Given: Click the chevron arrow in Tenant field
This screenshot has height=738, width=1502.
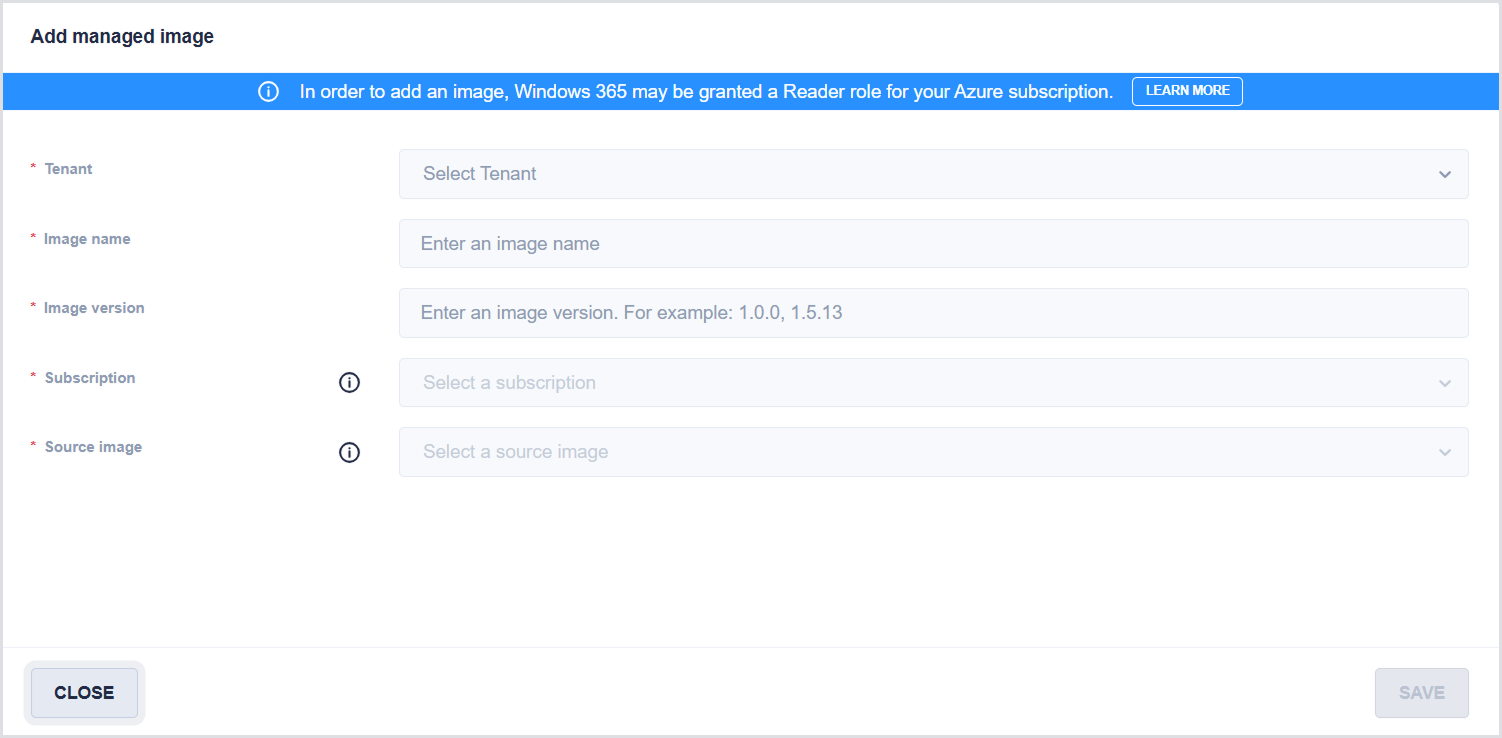Looking at the screenshot, I should (x=1444, y=174).
